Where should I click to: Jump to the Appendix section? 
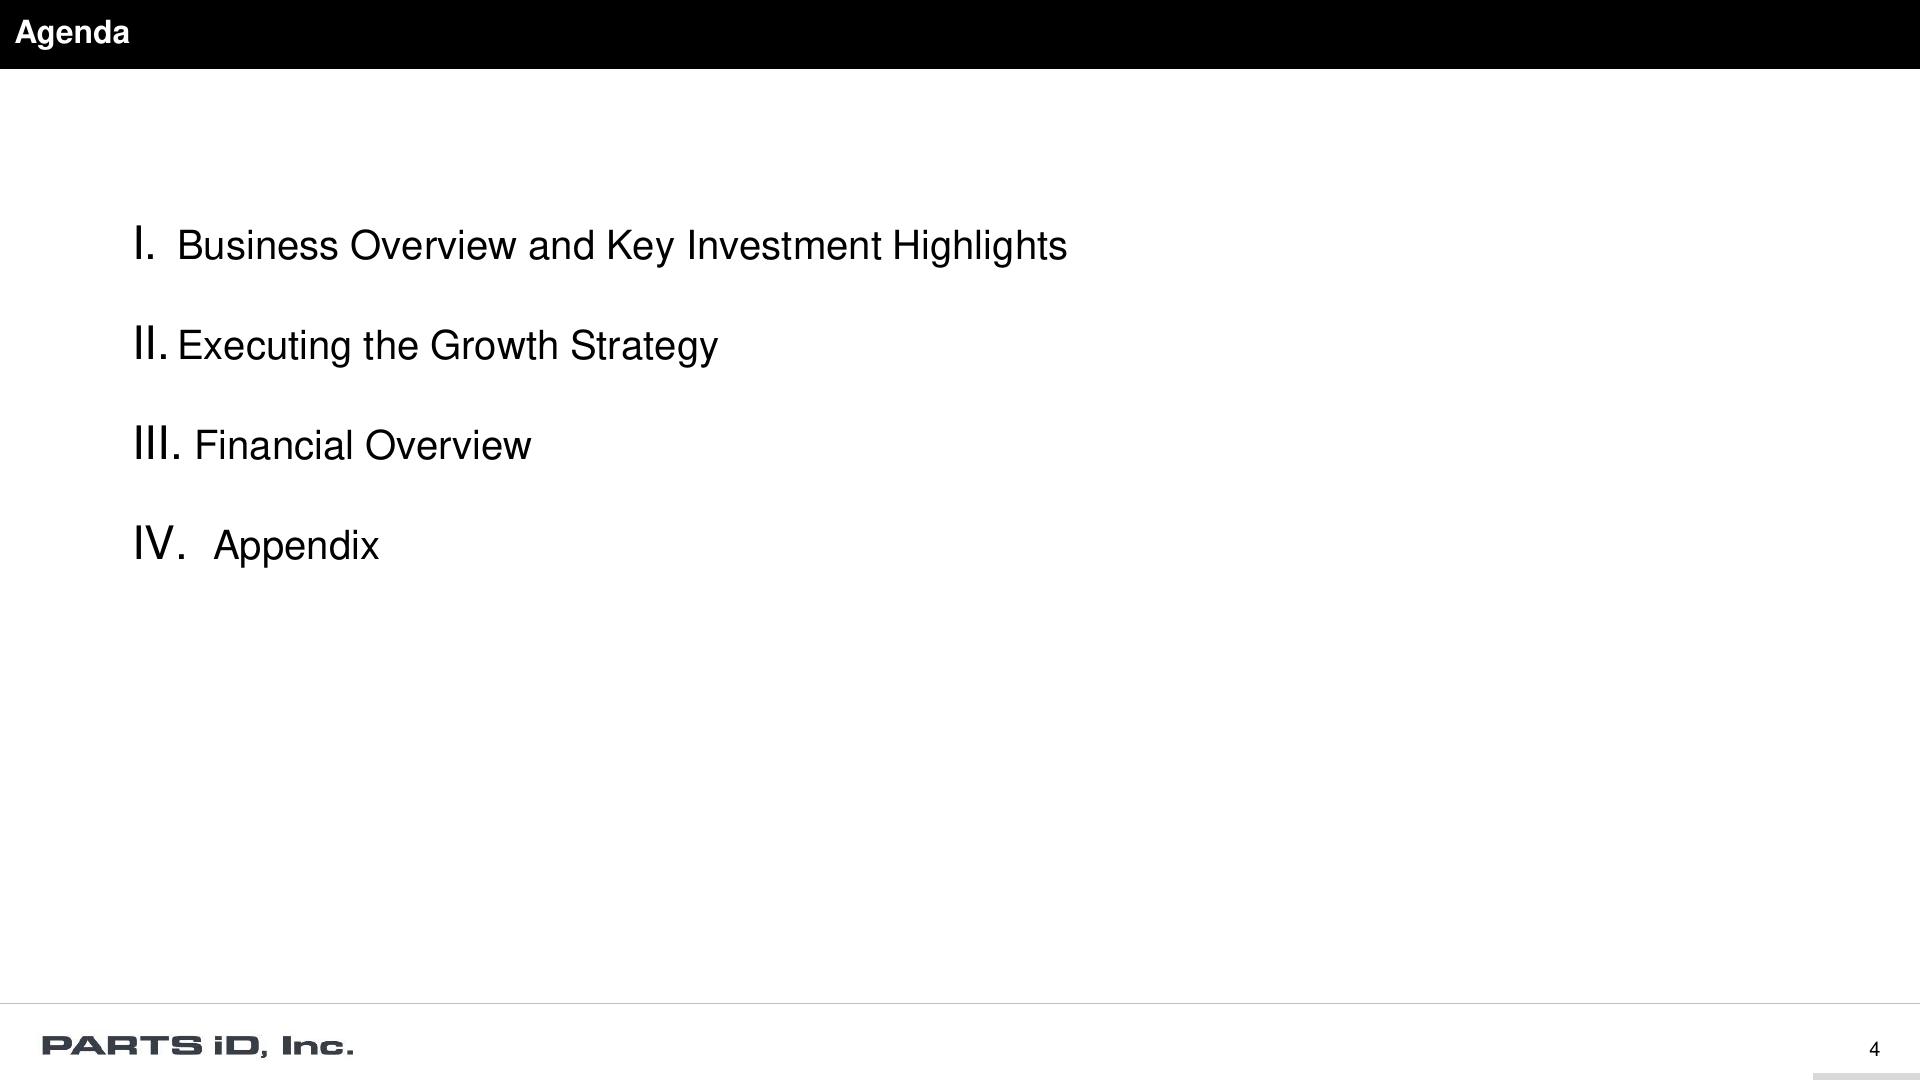[296, 546]
